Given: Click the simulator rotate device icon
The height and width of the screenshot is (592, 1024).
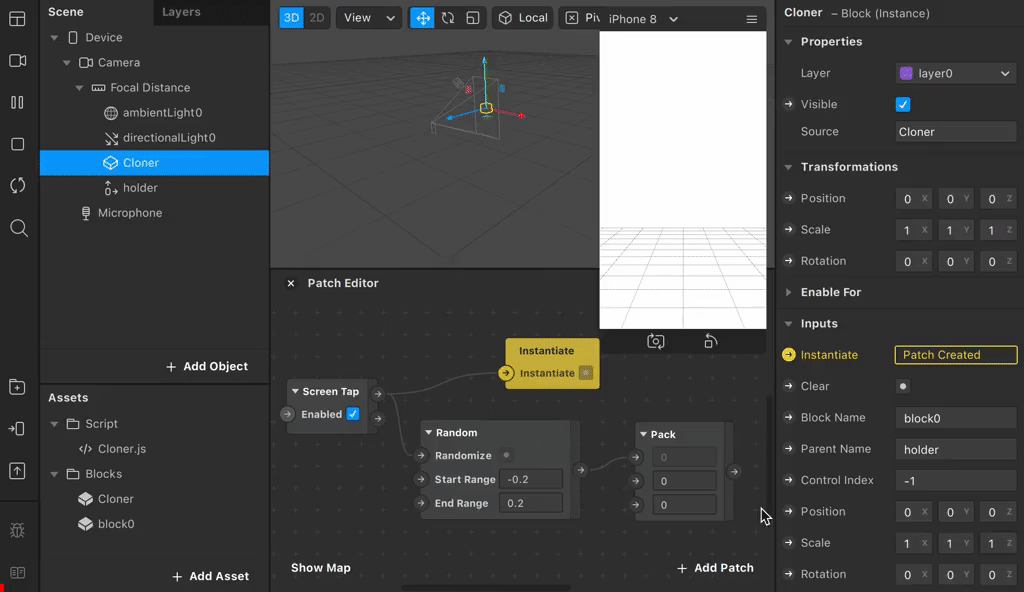Looking at the screenshot, I should click(x=711, y=341).
